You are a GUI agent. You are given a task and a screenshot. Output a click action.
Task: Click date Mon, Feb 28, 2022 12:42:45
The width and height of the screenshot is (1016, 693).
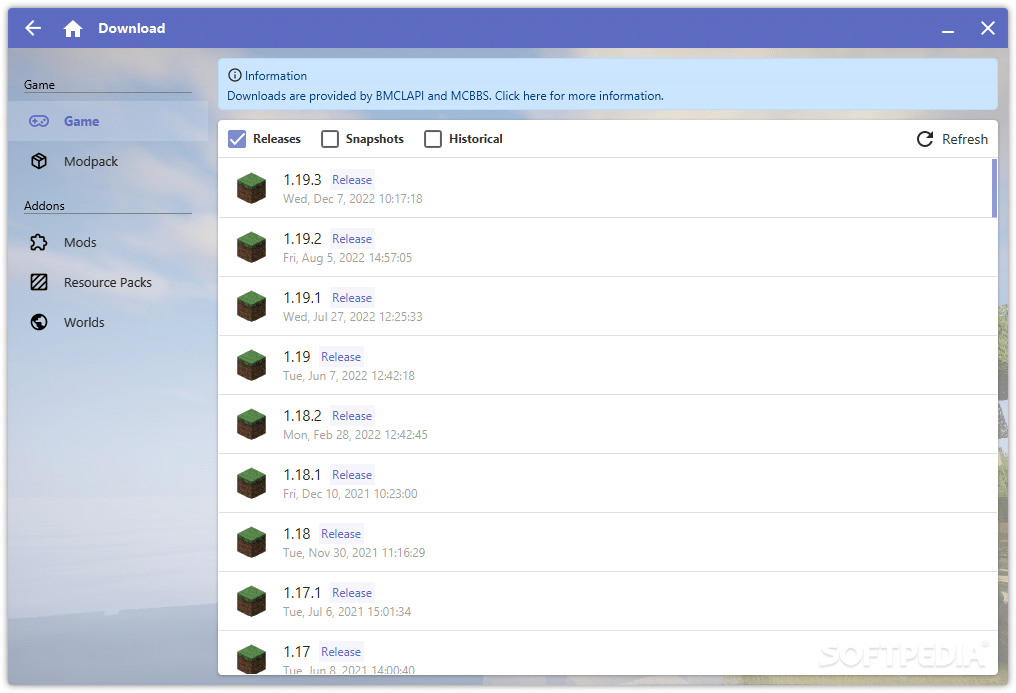click(x=355, y=435)
